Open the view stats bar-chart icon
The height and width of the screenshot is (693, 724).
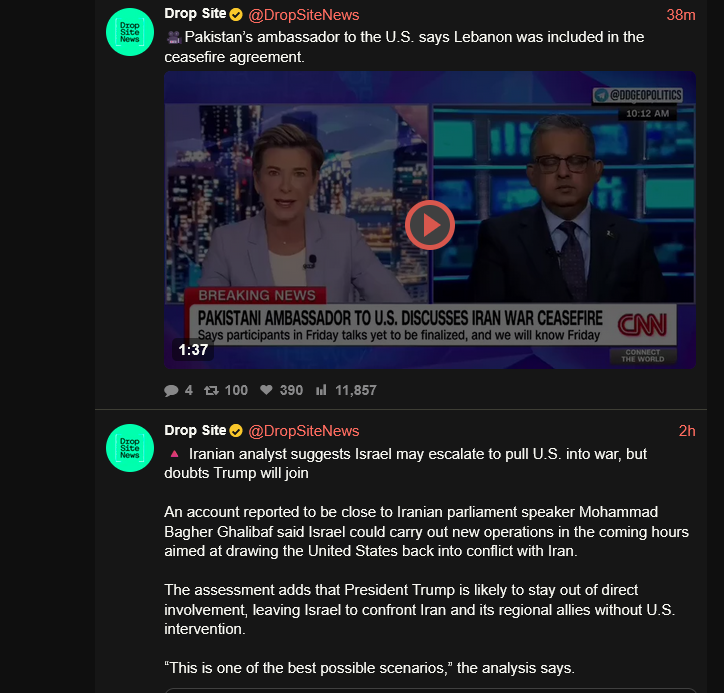pyautogui.click(x=321, y=390)
